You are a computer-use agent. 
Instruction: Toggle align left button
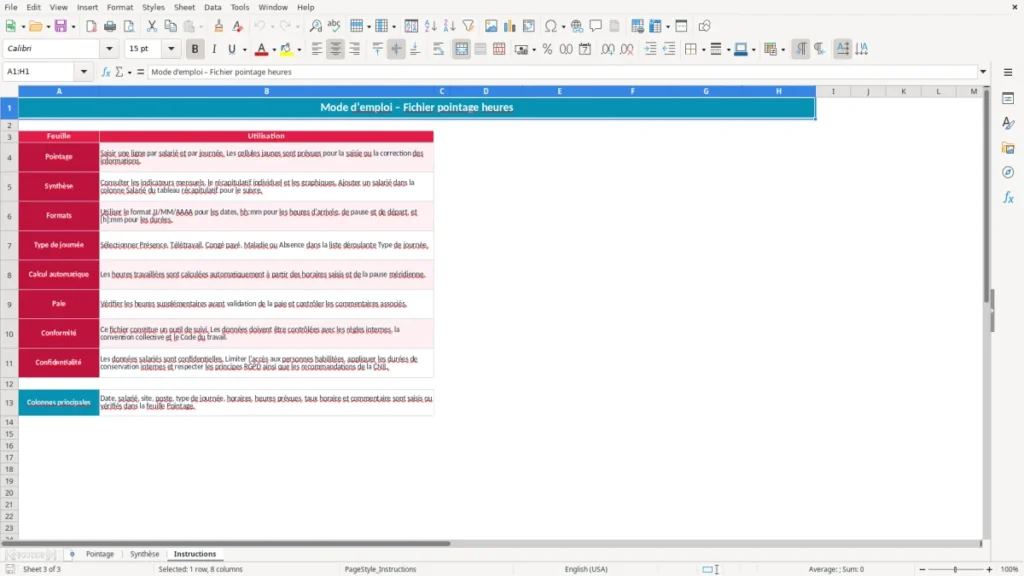coord(317,49)
